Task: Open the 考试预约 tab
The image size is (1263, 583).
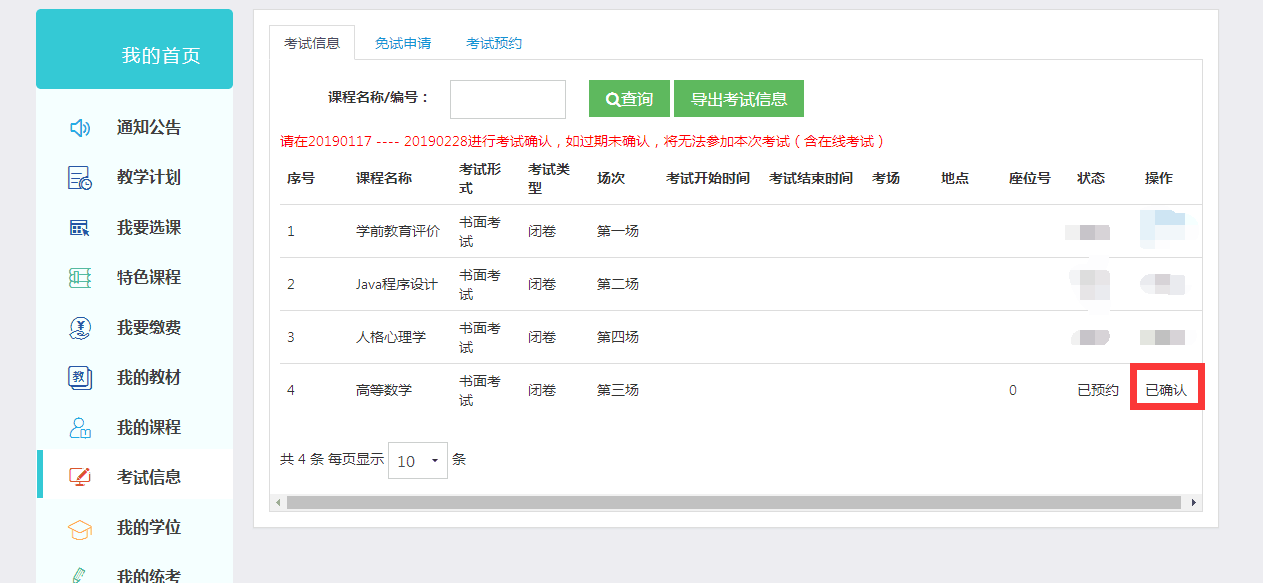Action: pos(492,43)
